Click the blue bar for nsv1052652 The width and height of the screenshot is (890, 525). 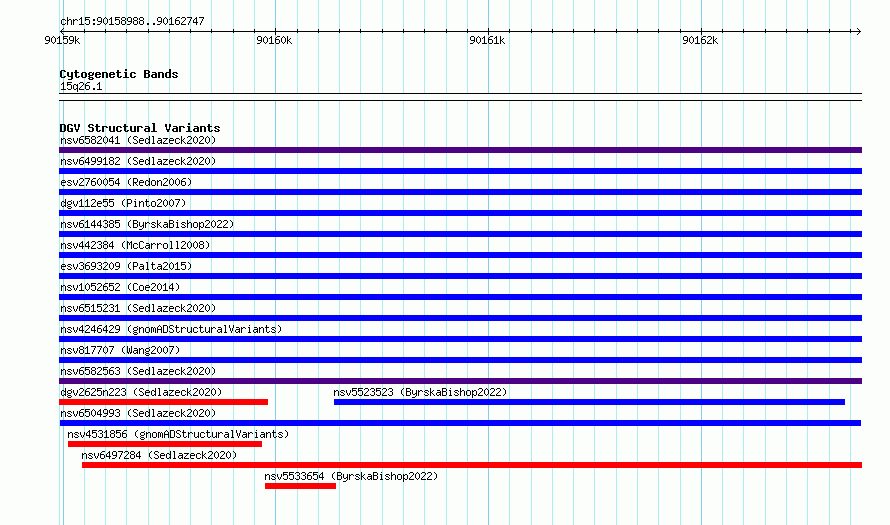460,297
